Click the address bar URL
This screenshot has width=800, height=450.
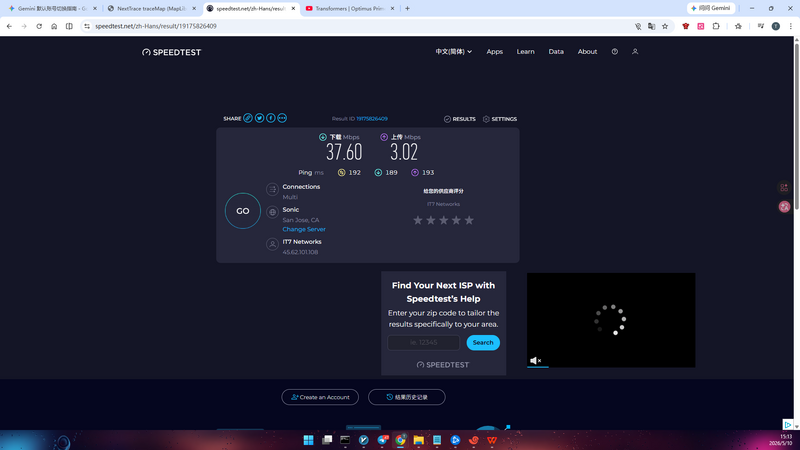pos(156,26)
